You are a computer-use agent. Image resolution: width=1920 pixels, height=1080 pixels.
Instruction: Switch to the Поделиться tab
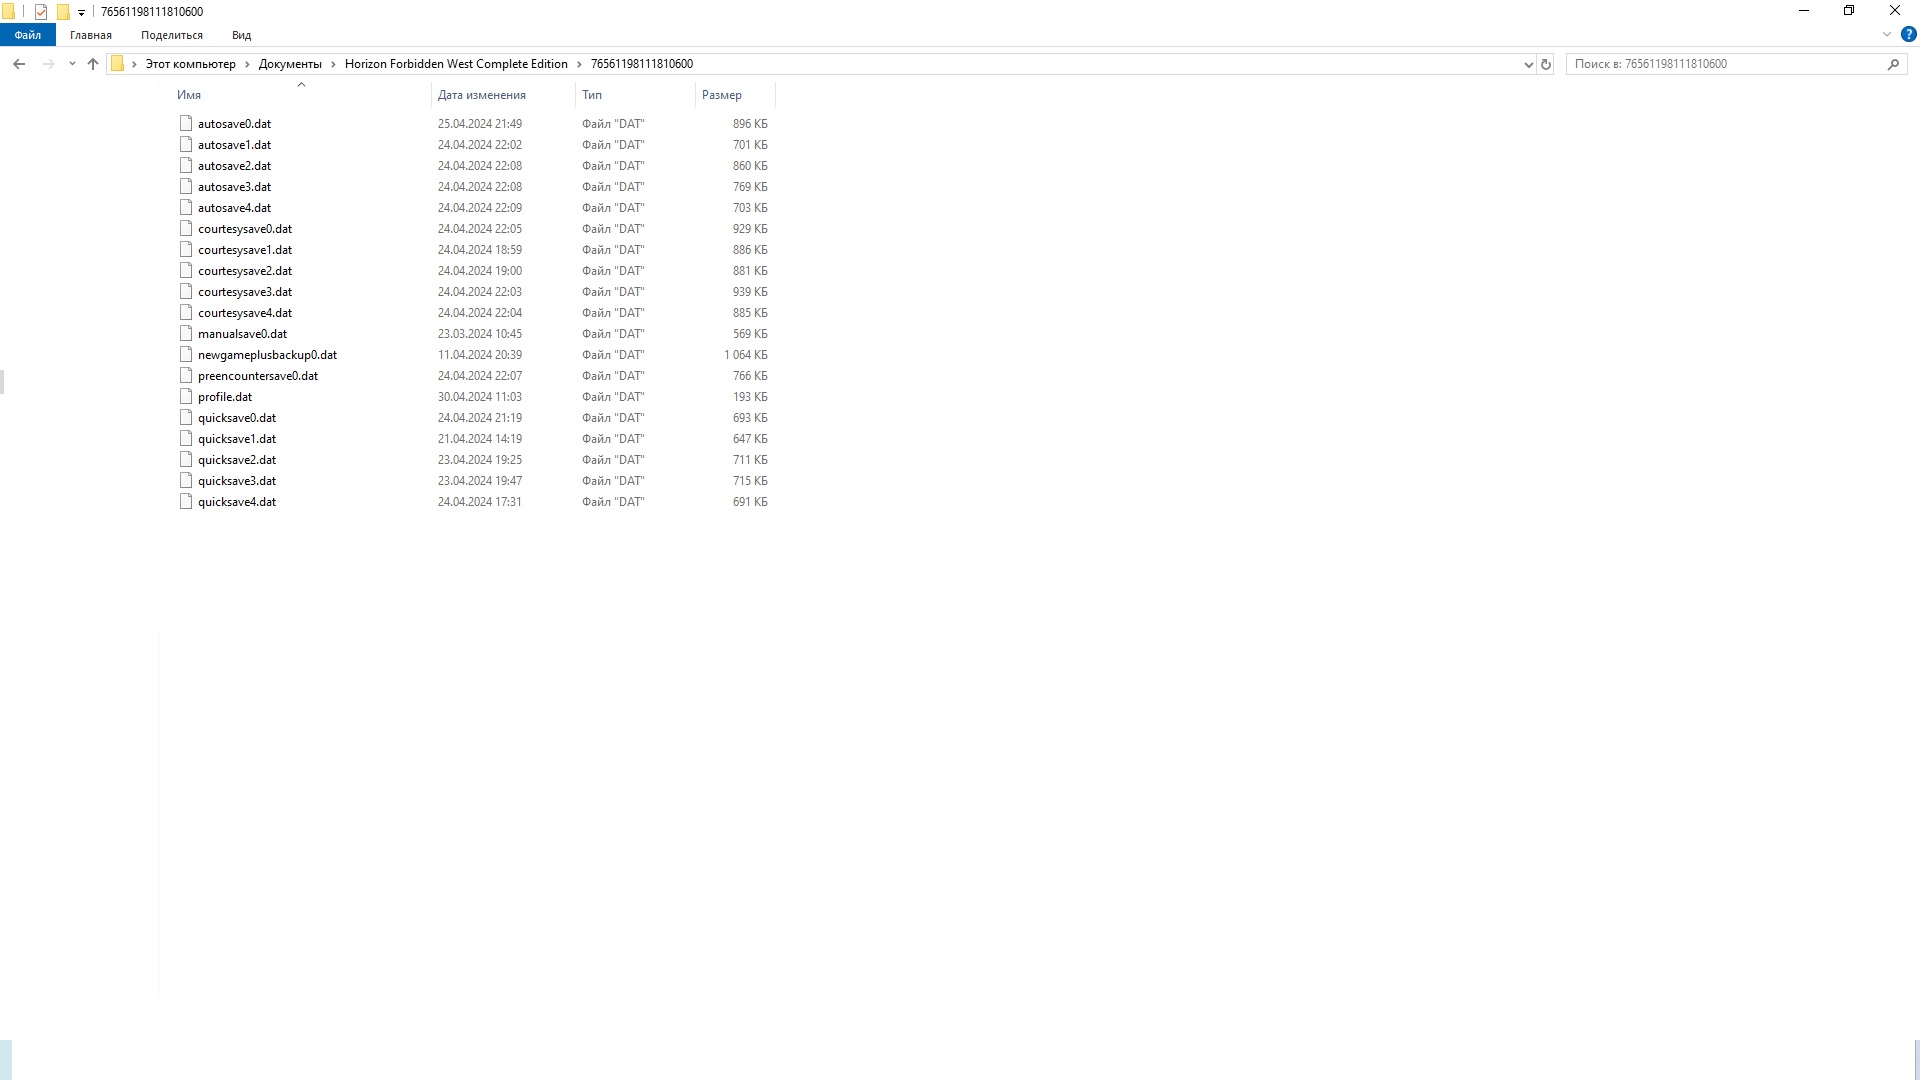(x=171, y=35)
